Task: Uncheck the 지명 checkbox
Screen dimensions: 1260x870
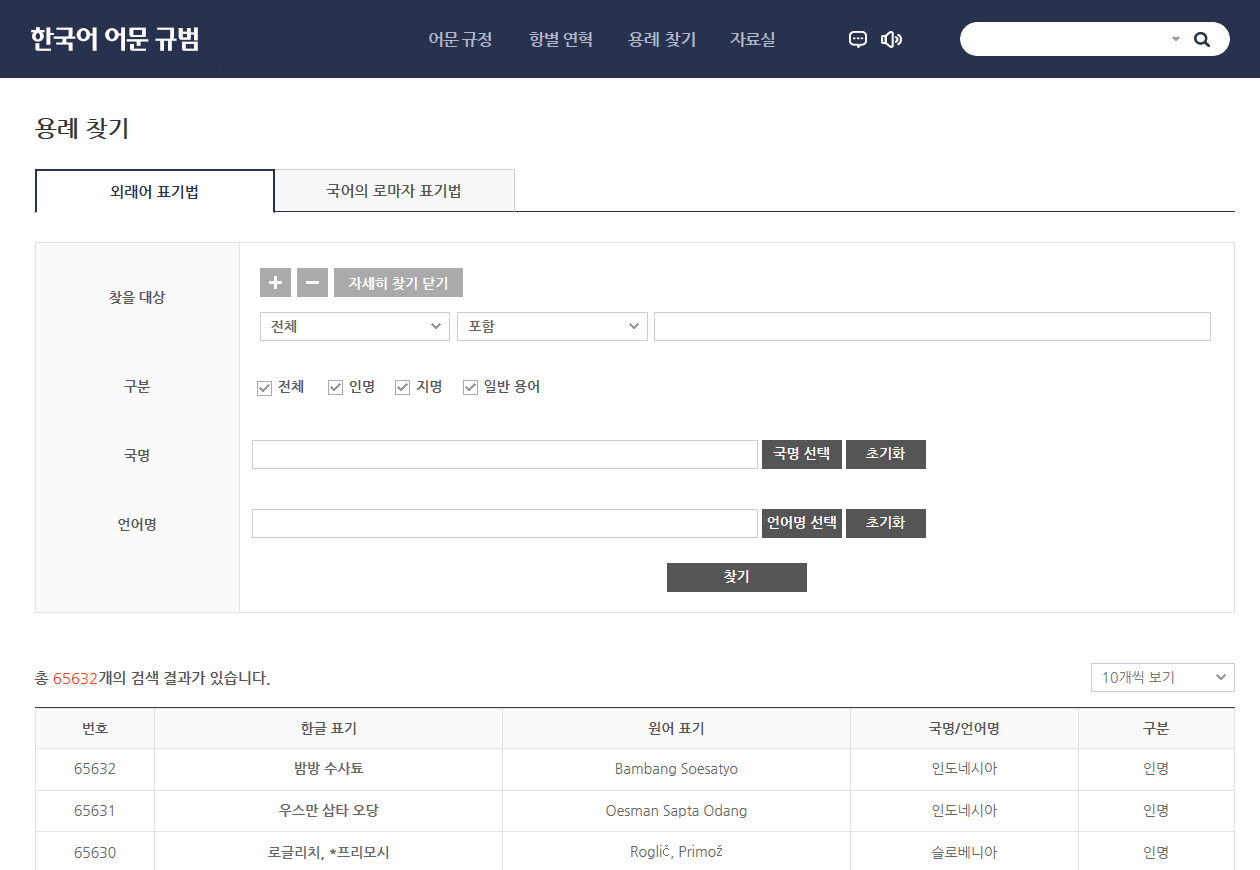Action: (403, 388)
